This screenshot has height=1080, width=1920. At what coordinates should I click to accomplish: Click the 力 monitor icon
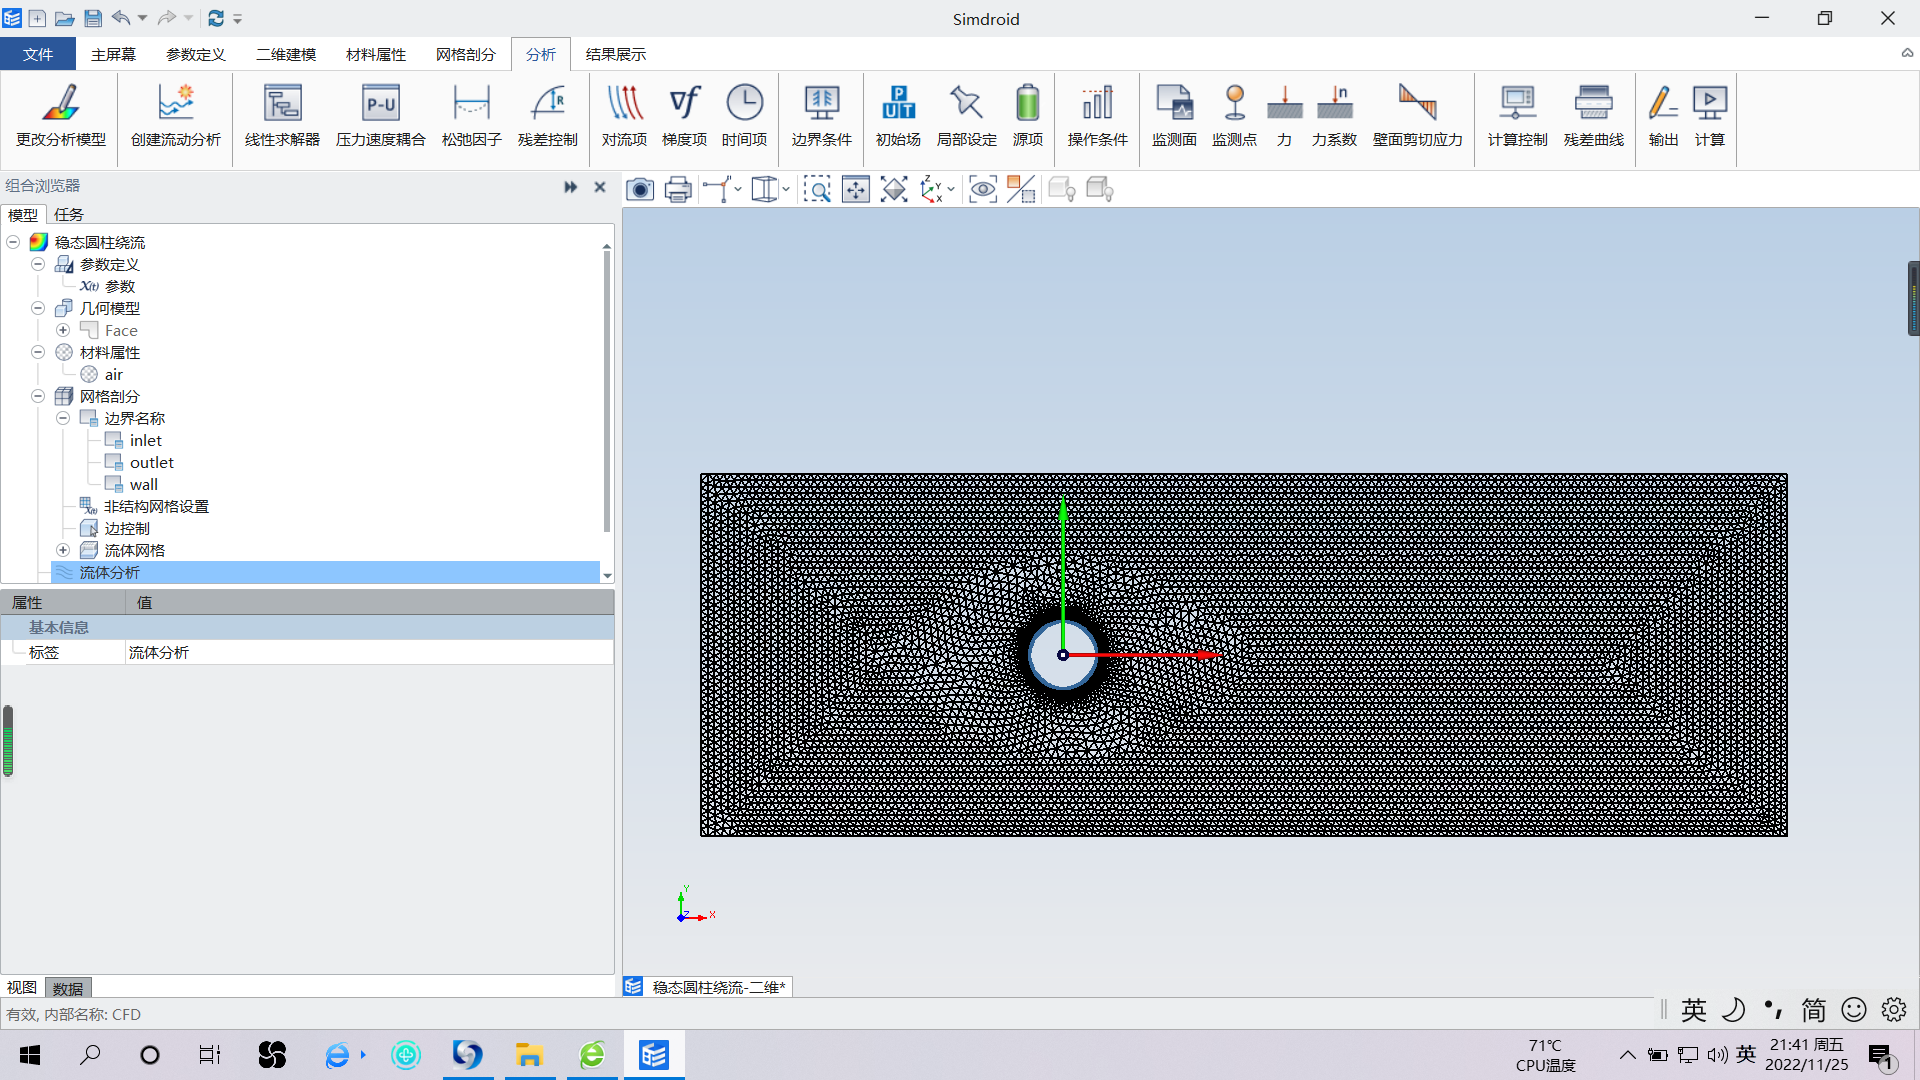(1284, 116)
